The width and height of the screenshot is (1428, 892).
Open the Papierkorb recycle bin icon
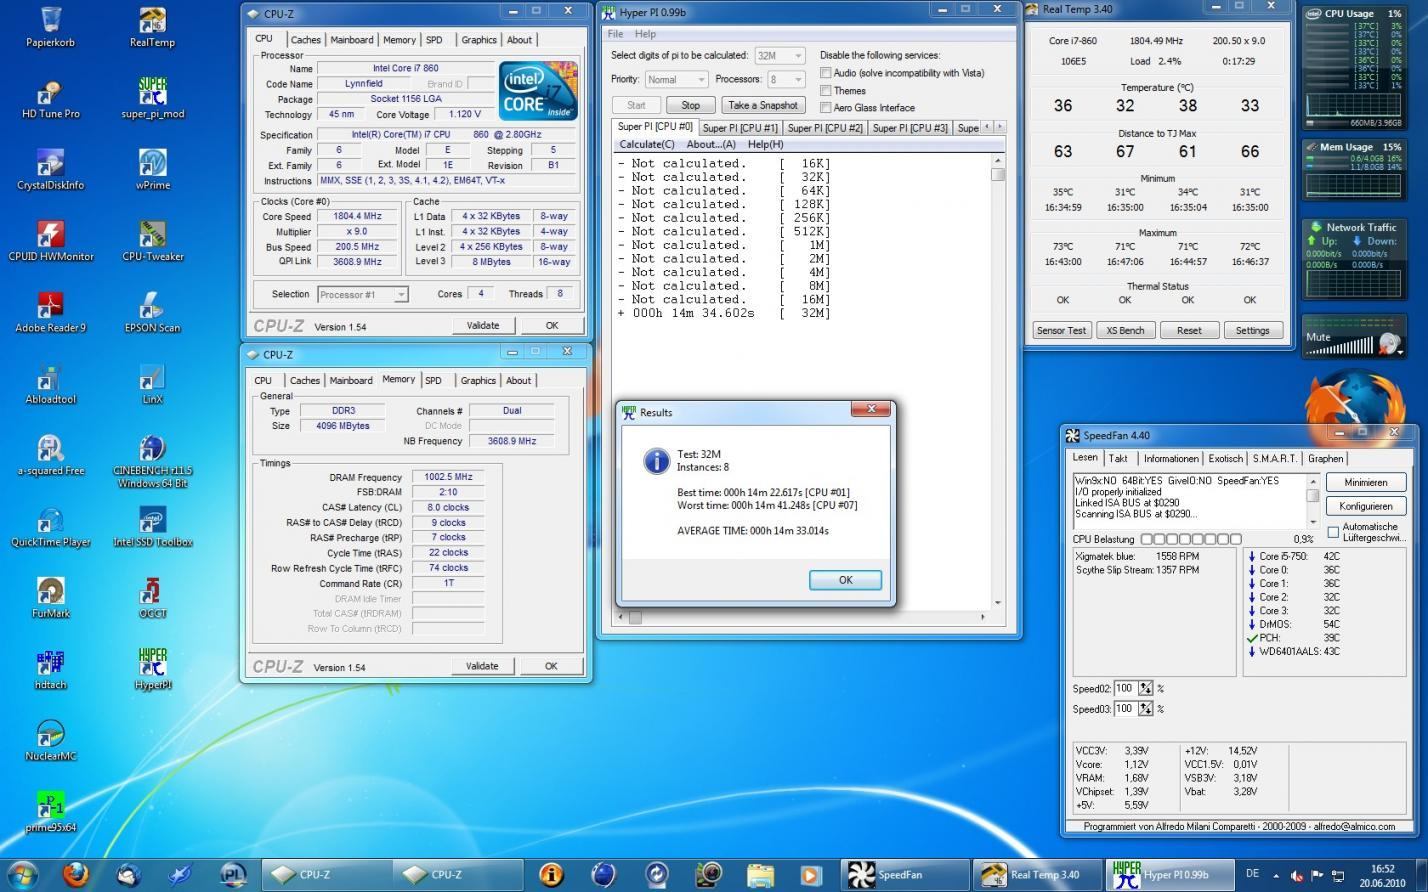tap(50, 26)
